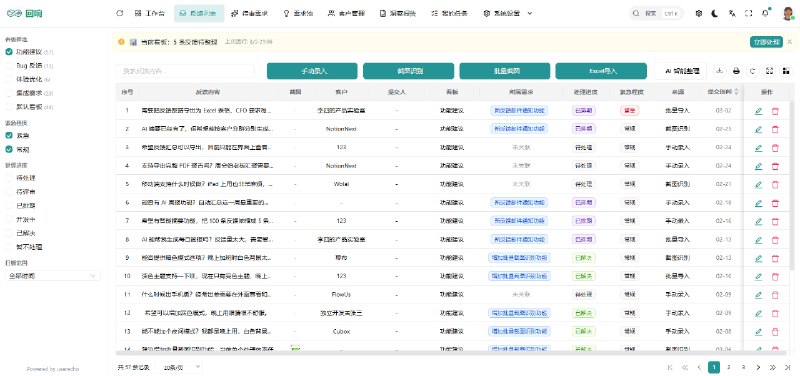Click the 截图识别 button
Viewport: 800px width, 376px height.
click(x=409, y=71)
